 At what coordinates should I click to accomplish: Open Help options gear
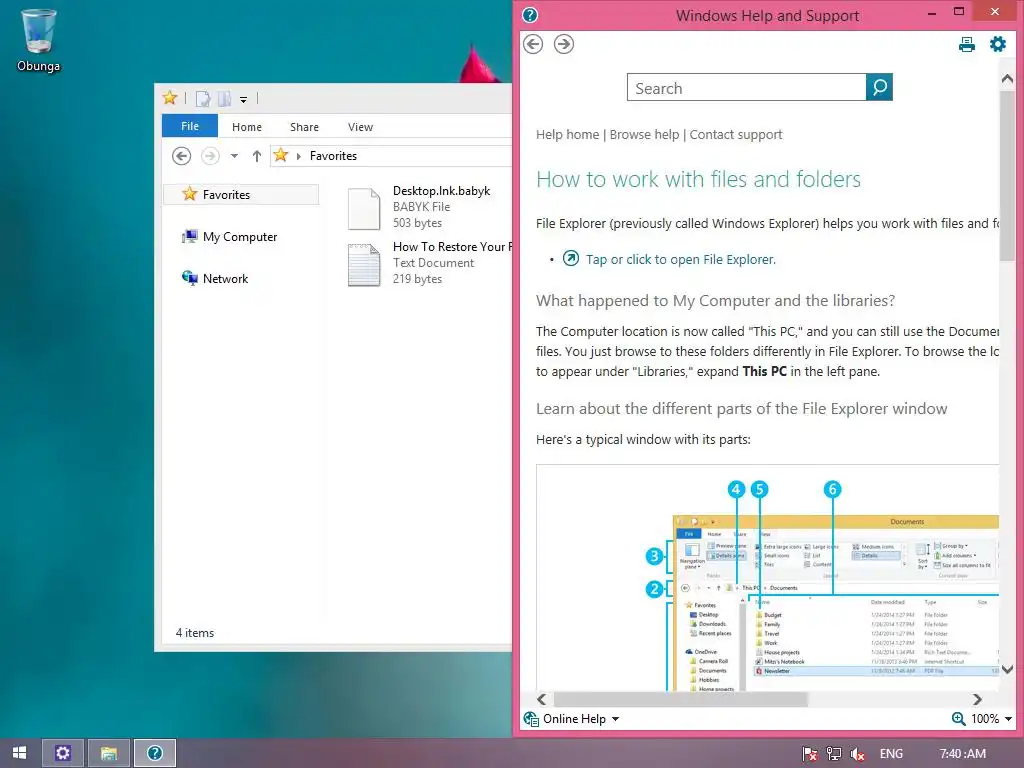[997, 44]
